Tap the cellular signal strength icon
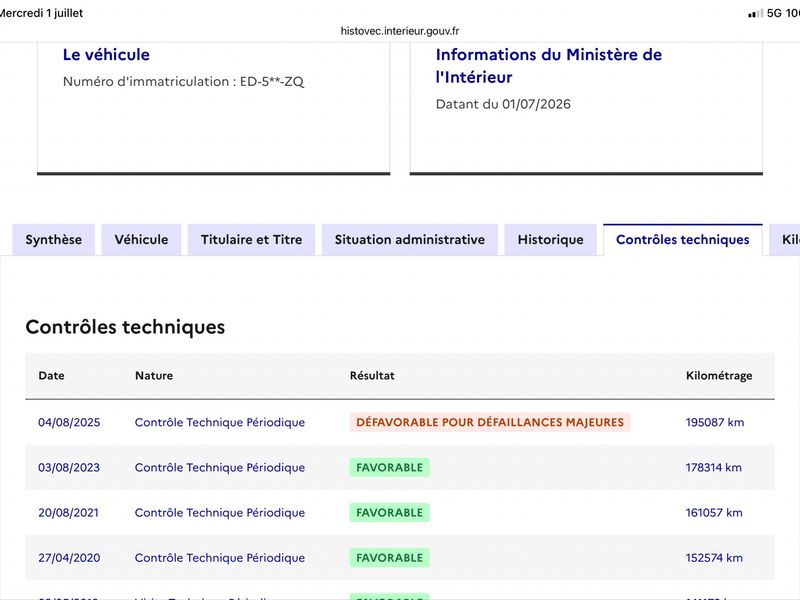Viewport: 800px width, 600px height. tap(756, 13)
